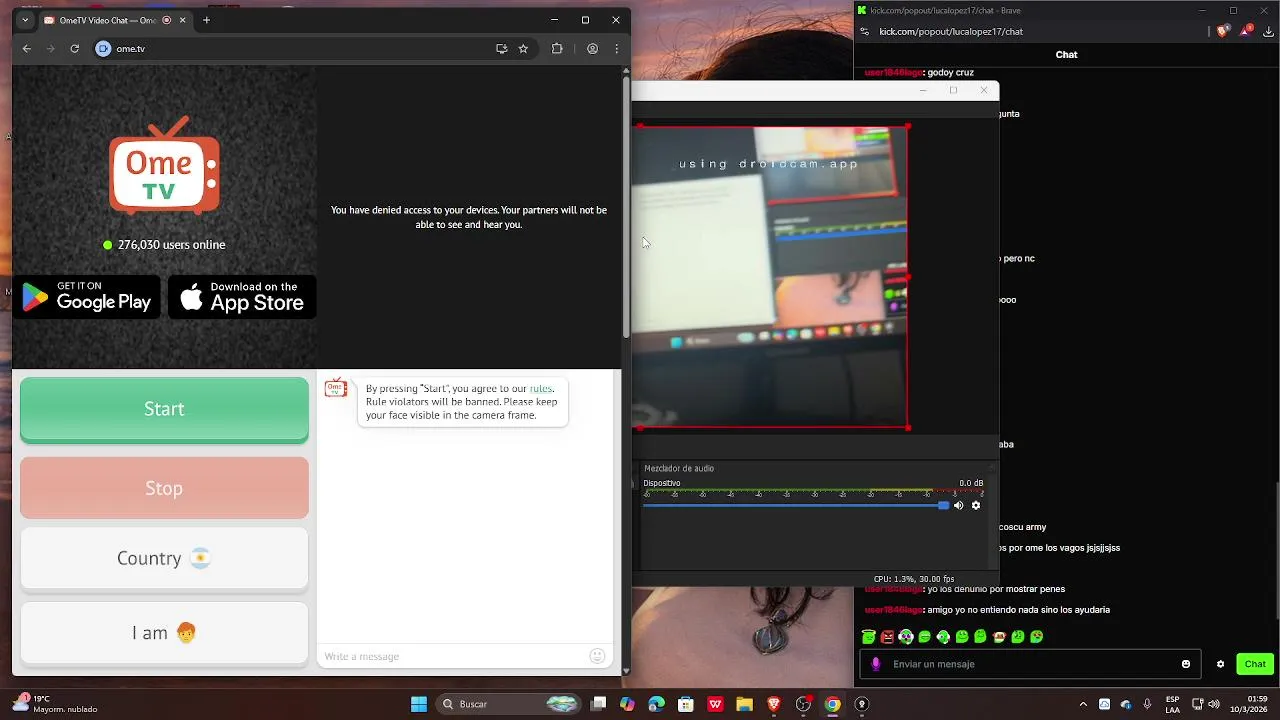The image size is (1280, 720).
Task: Click the purple microphone icon in Kick chat input
Action: [x=876, y=664]
